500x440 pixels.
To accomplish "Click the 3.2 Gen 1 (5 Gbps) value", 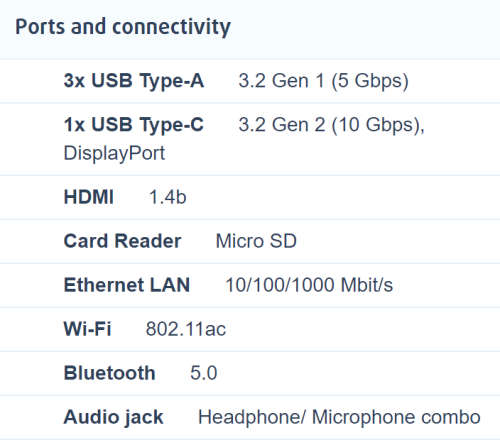I will (323, 81).
